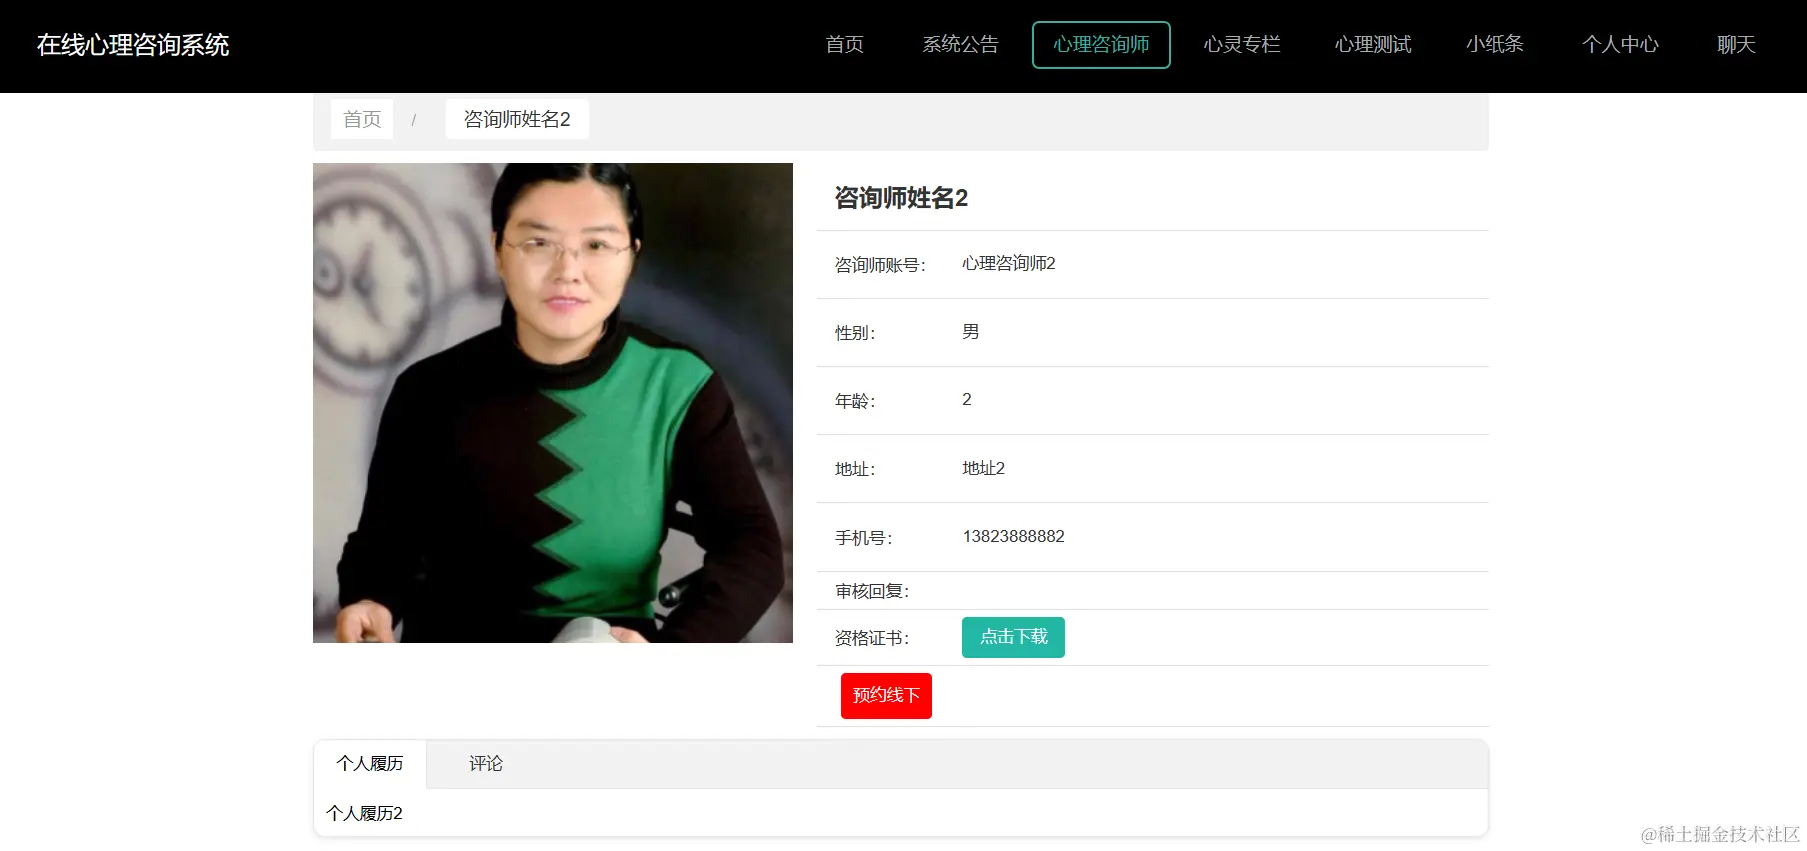Image resolution: width=1807 pixels, height=851 pixels.
Task: Click the 咨询师账号: label
Action: 880,265
